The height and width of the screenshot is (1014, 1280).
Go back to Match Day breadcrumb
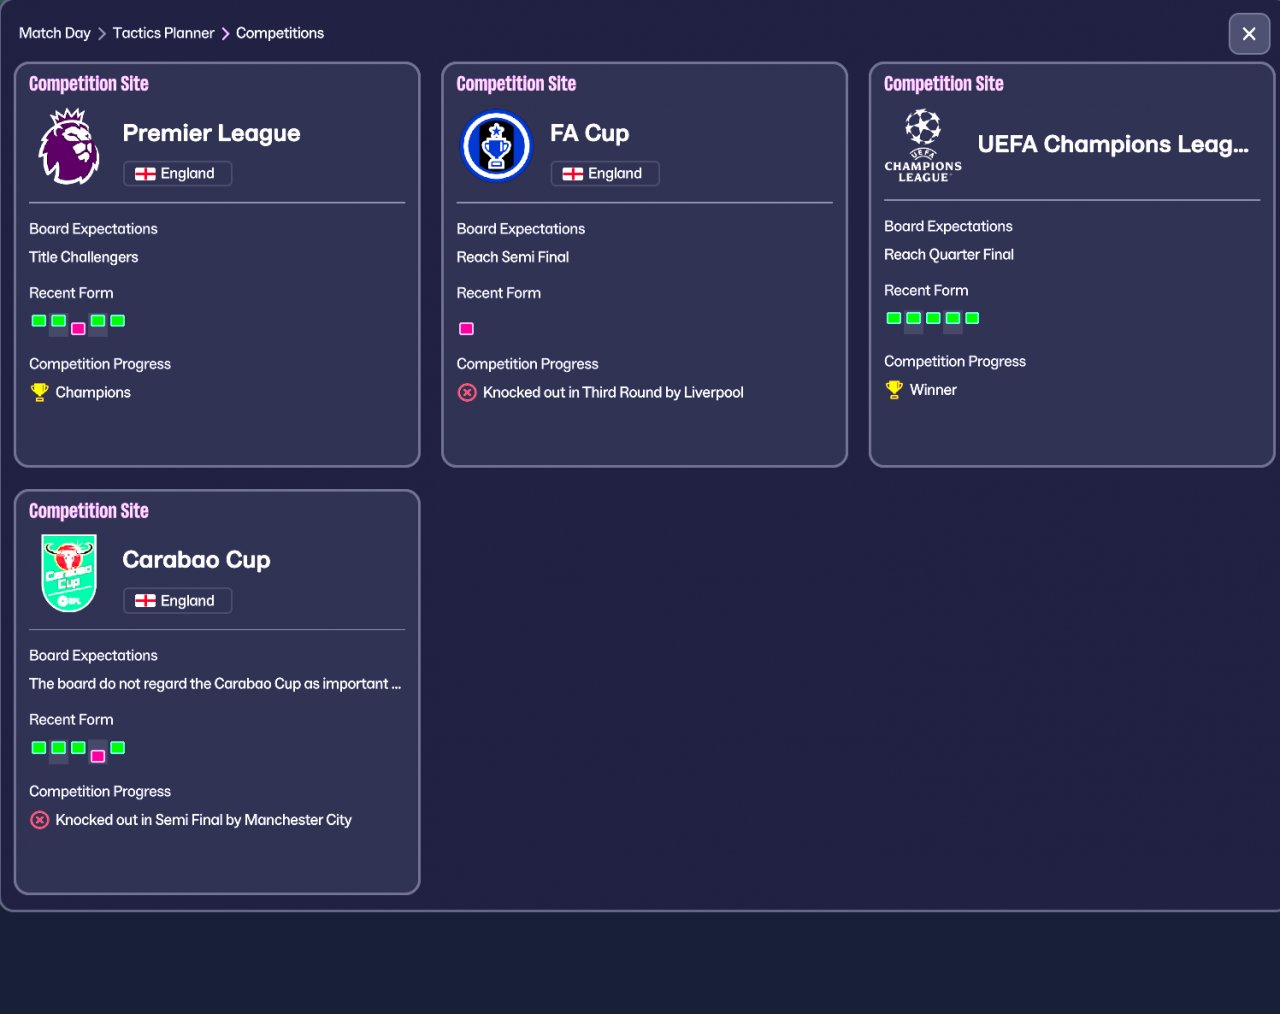(x=55, y=33)
